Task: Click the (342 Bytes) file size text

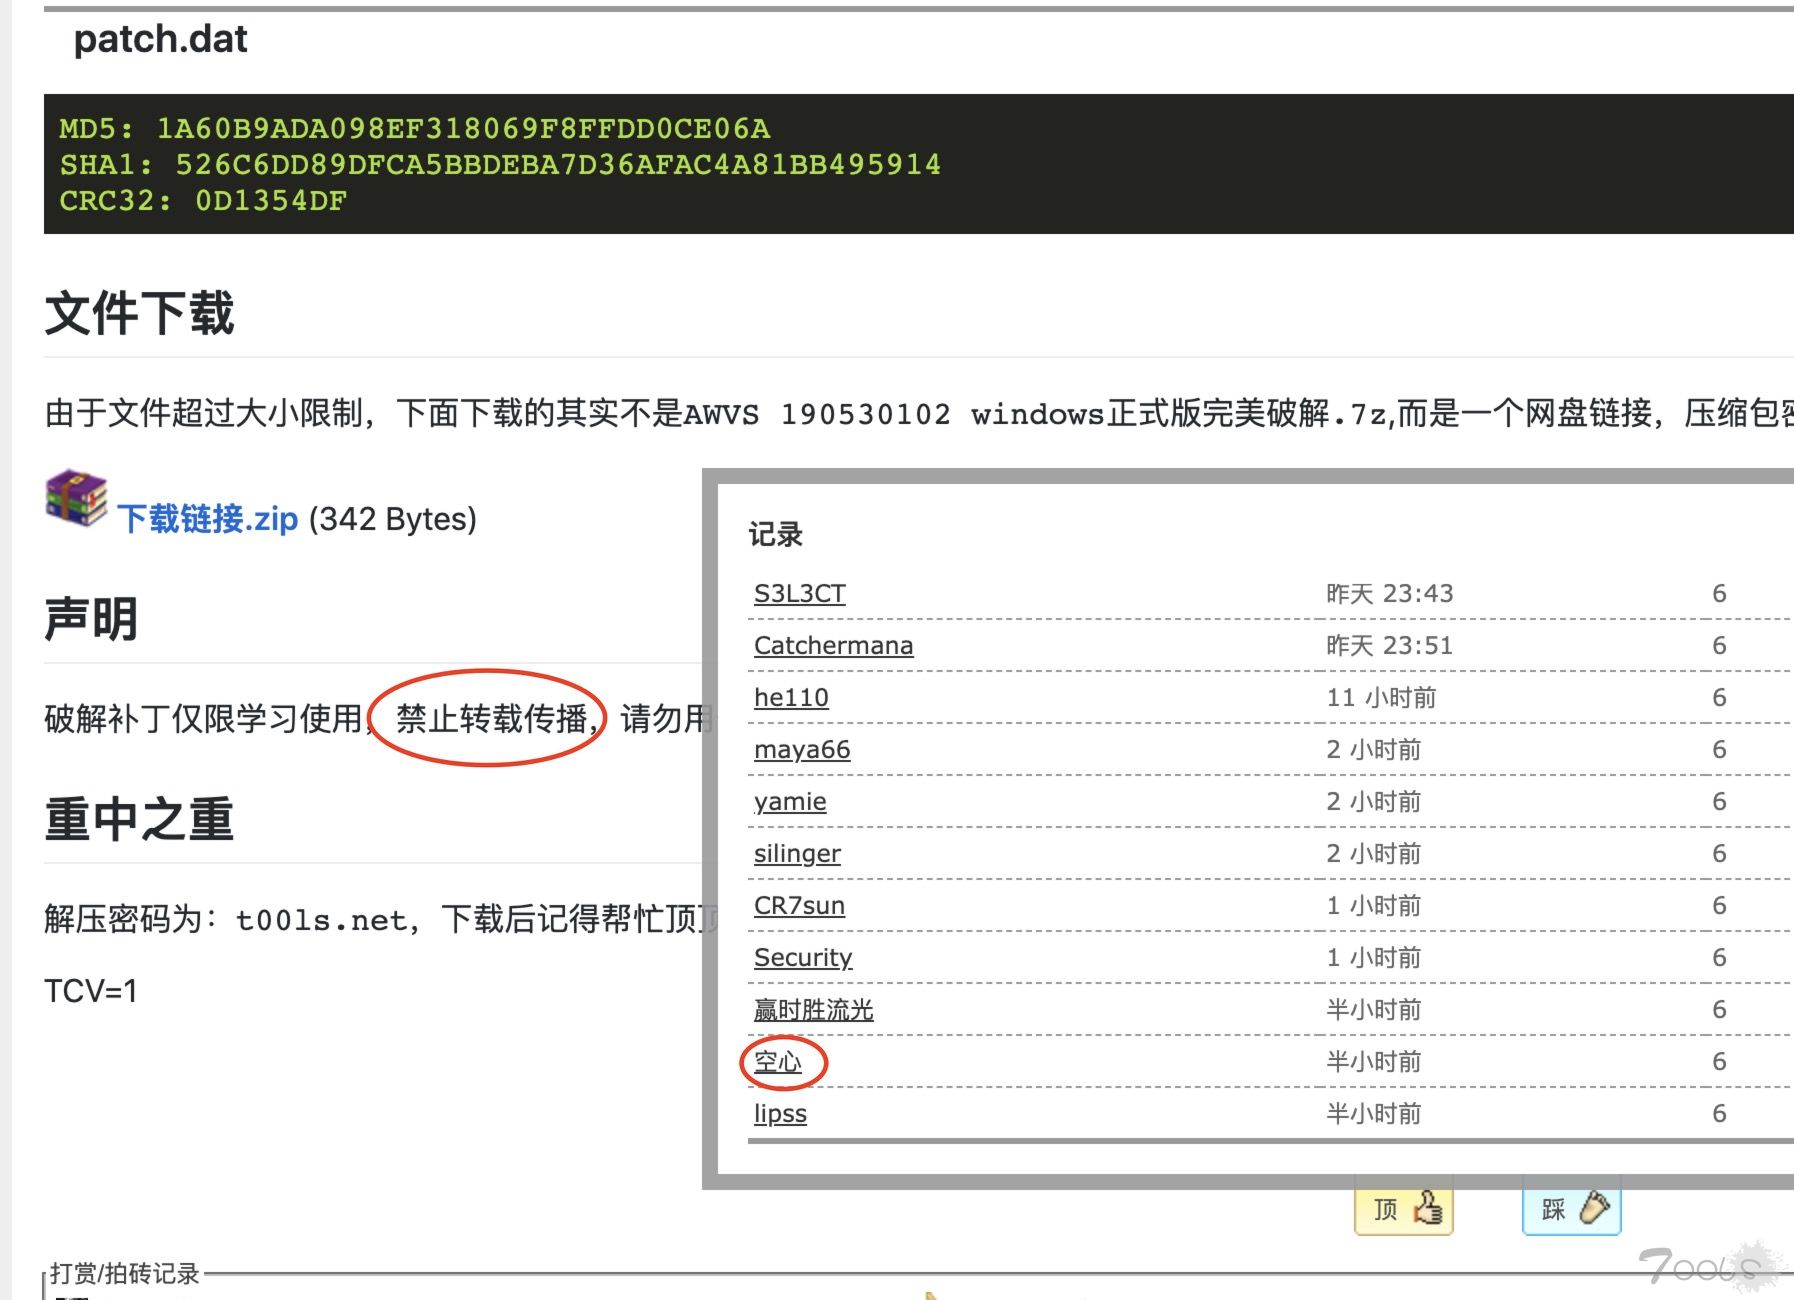Action: click(393, 519)
